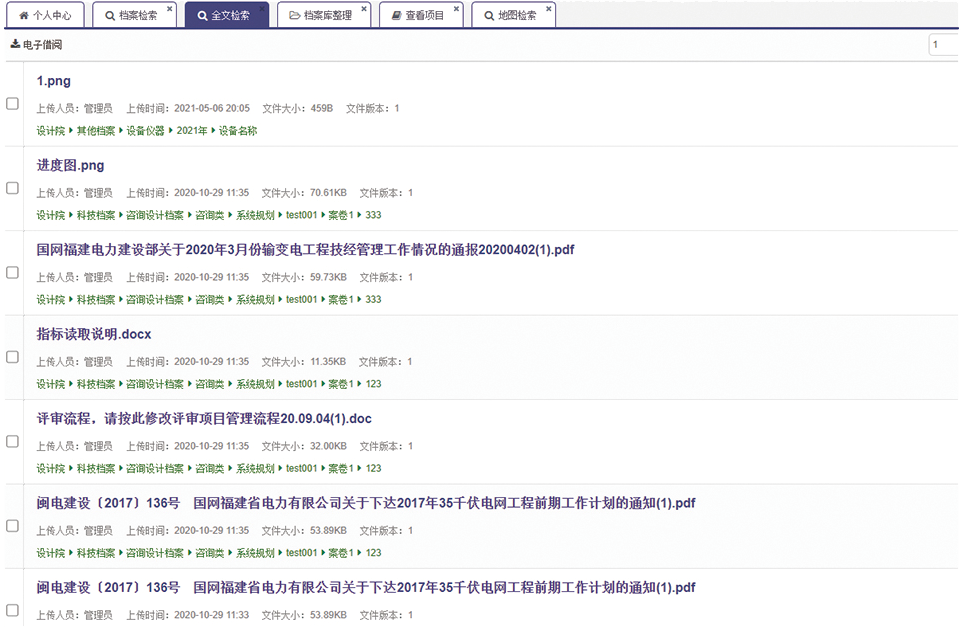Close the 地图检索 tab
The height and width of the screenshot is (627, 961).
click(549, 9)
